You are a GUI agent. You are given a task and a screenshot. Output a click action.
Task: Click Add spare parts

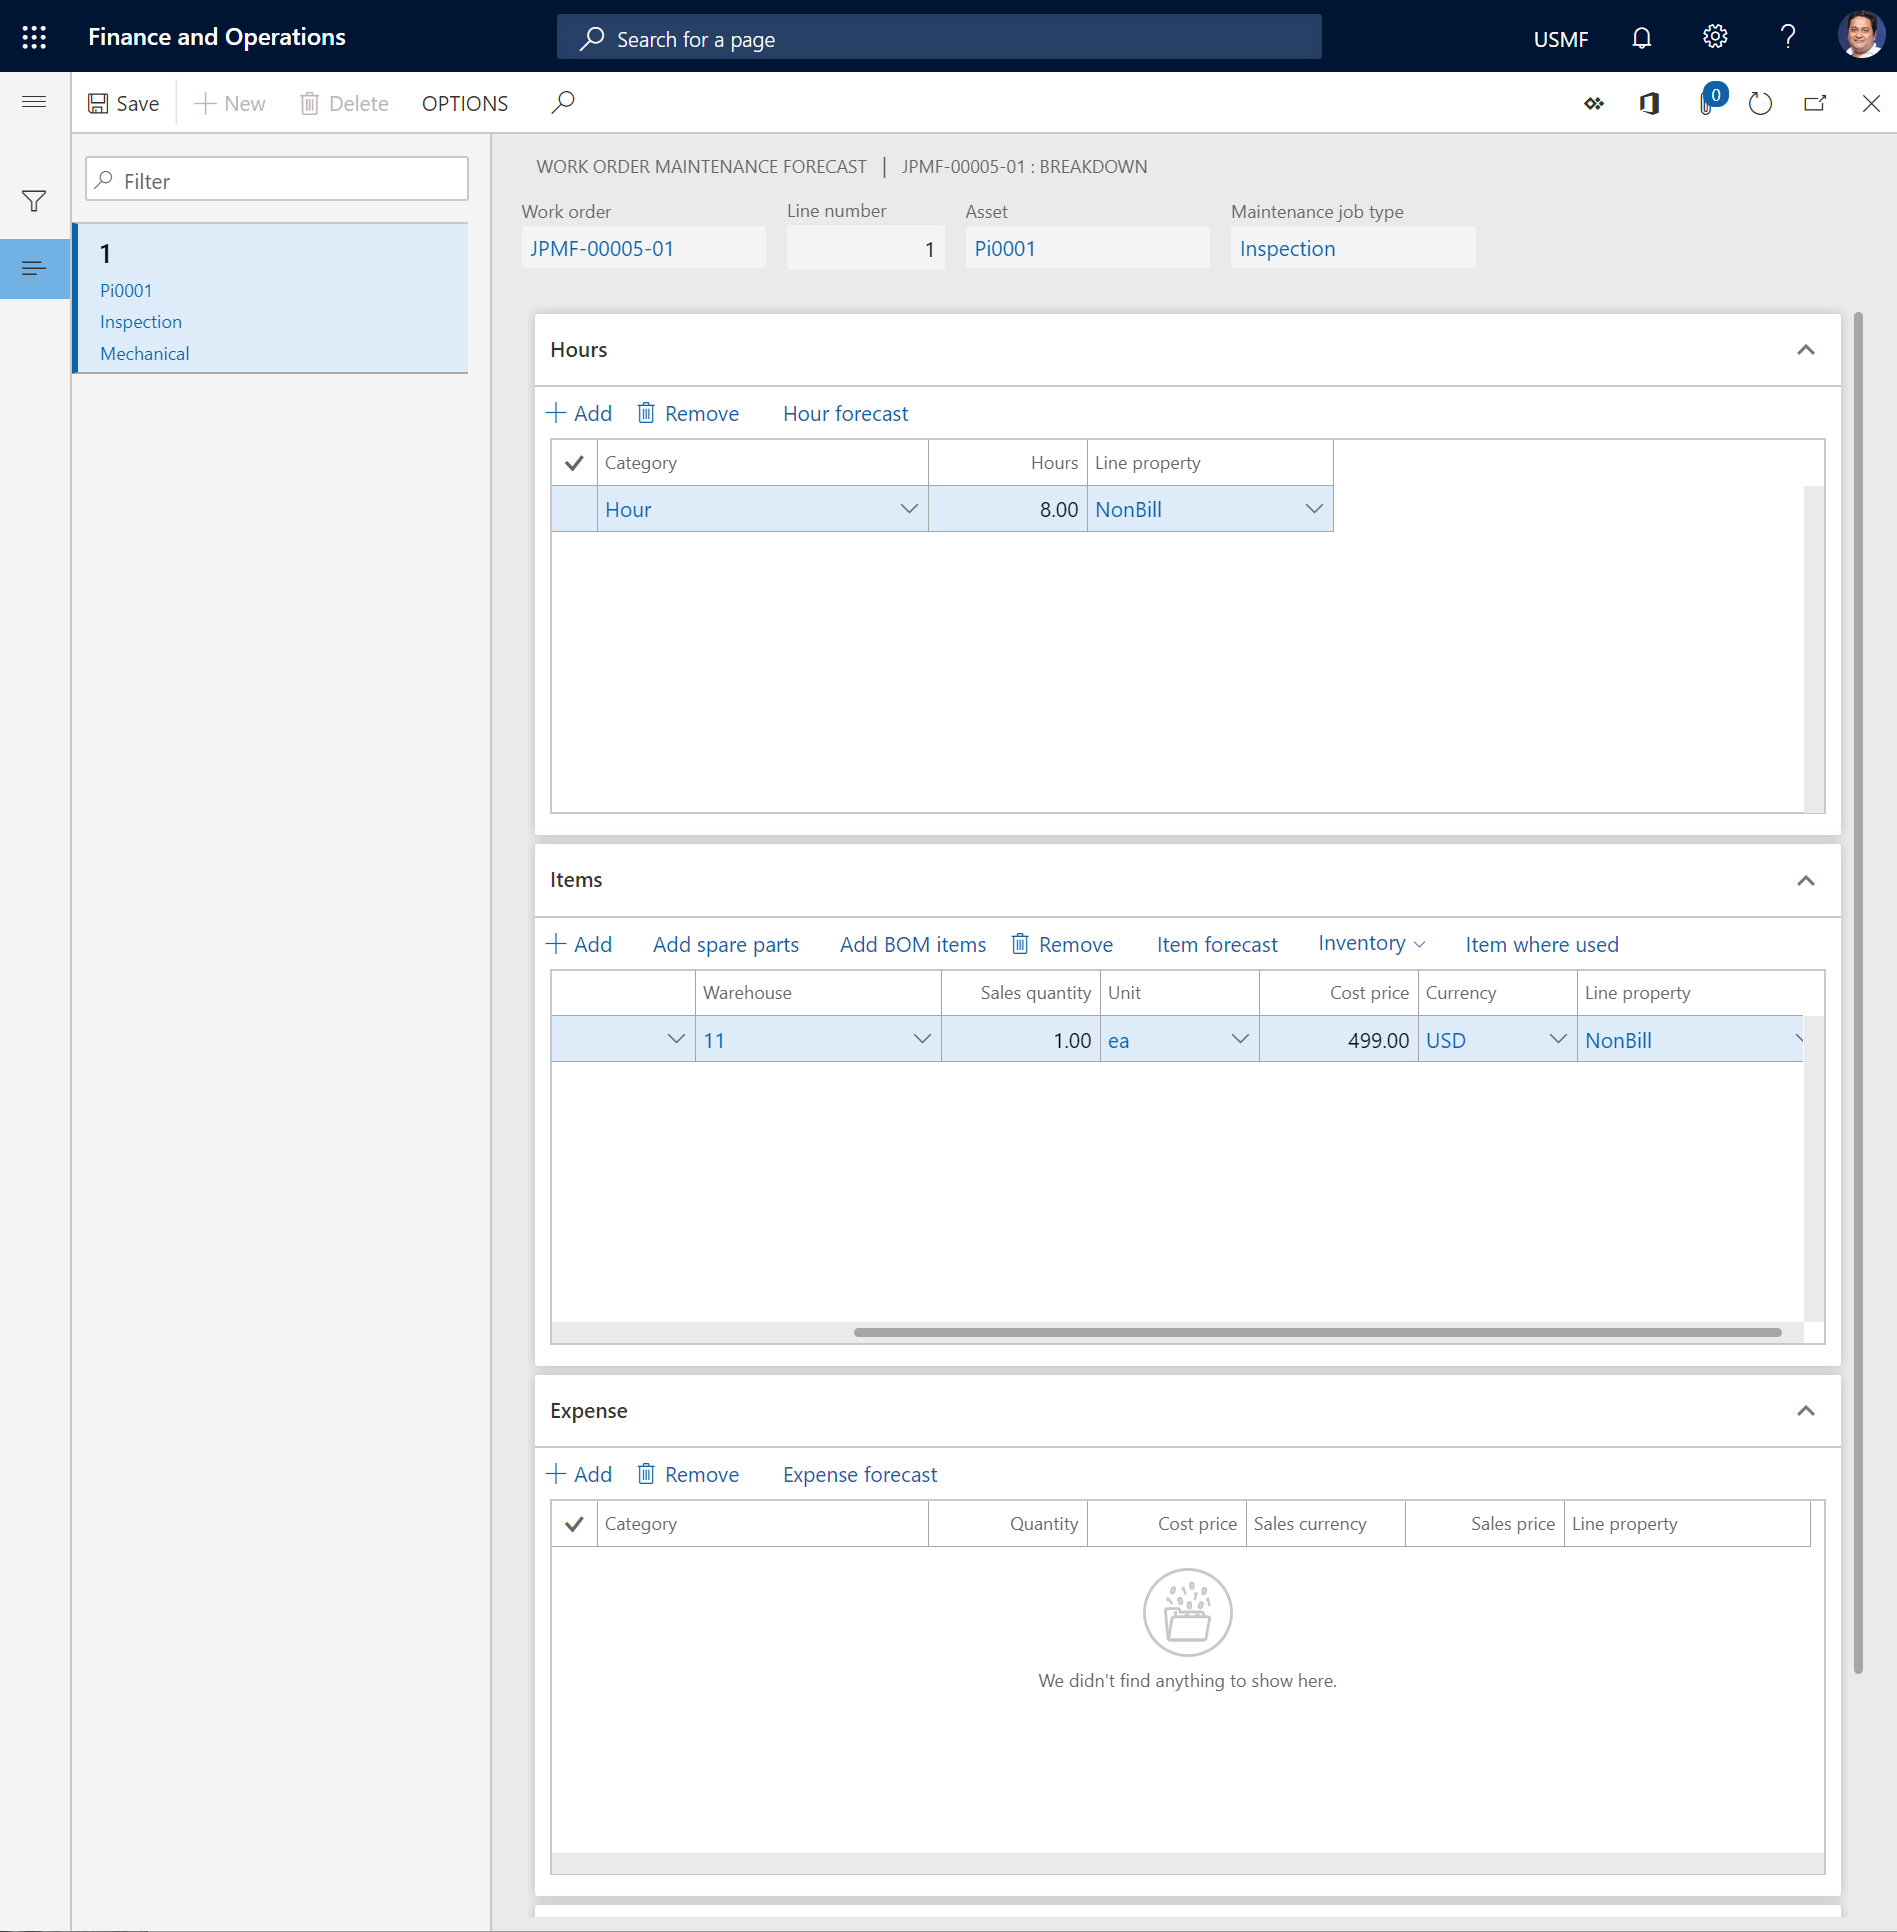point(725,944)
